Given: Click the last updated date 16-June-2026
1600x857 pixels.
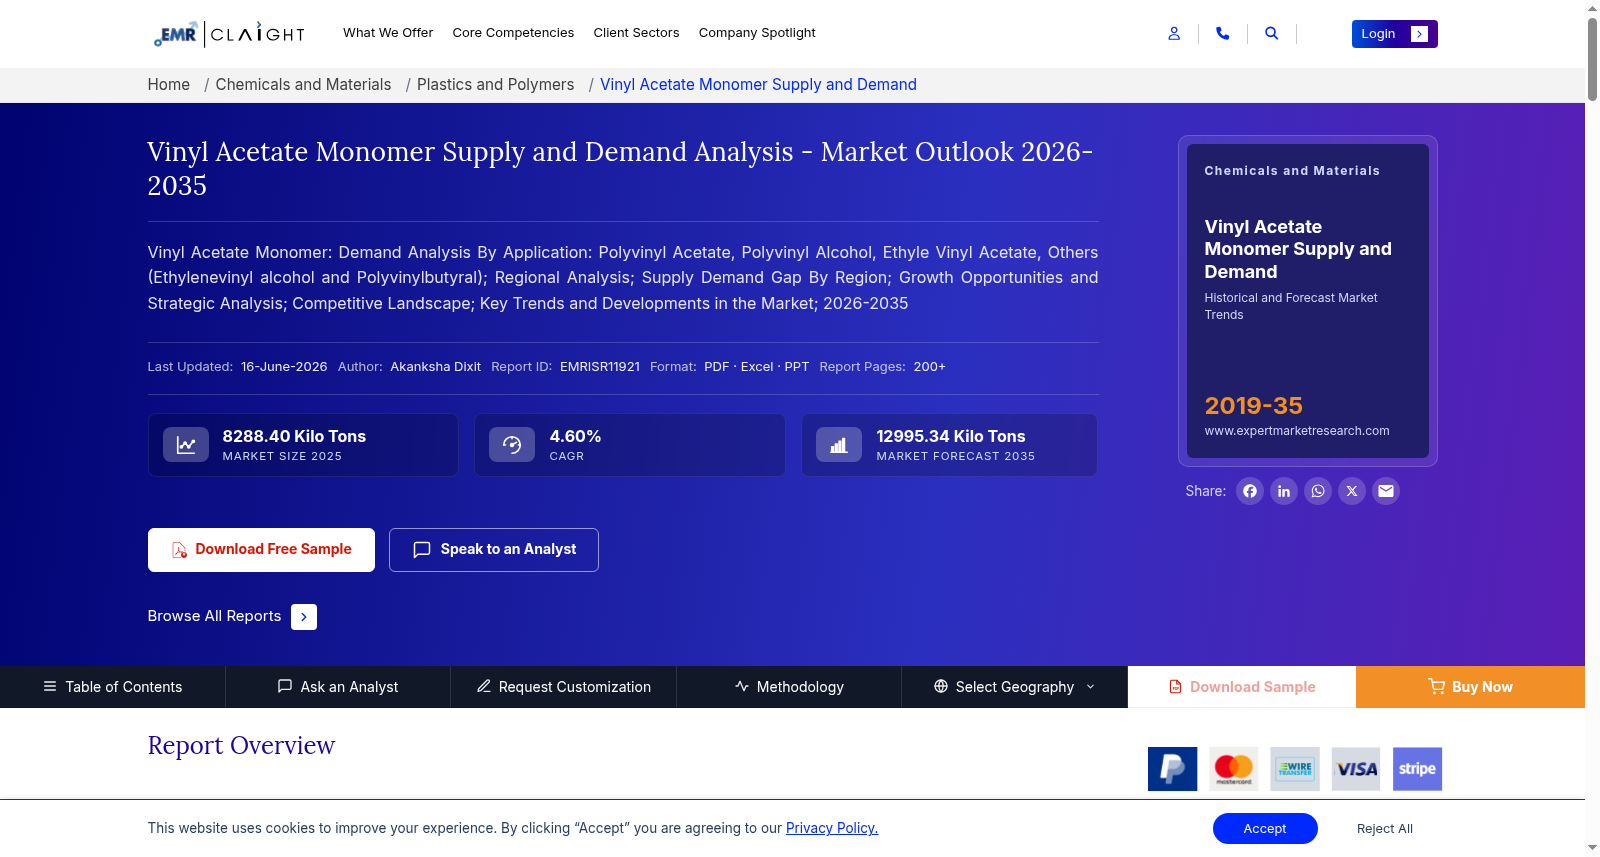Looking at the screenshot, I should [284, 367].
